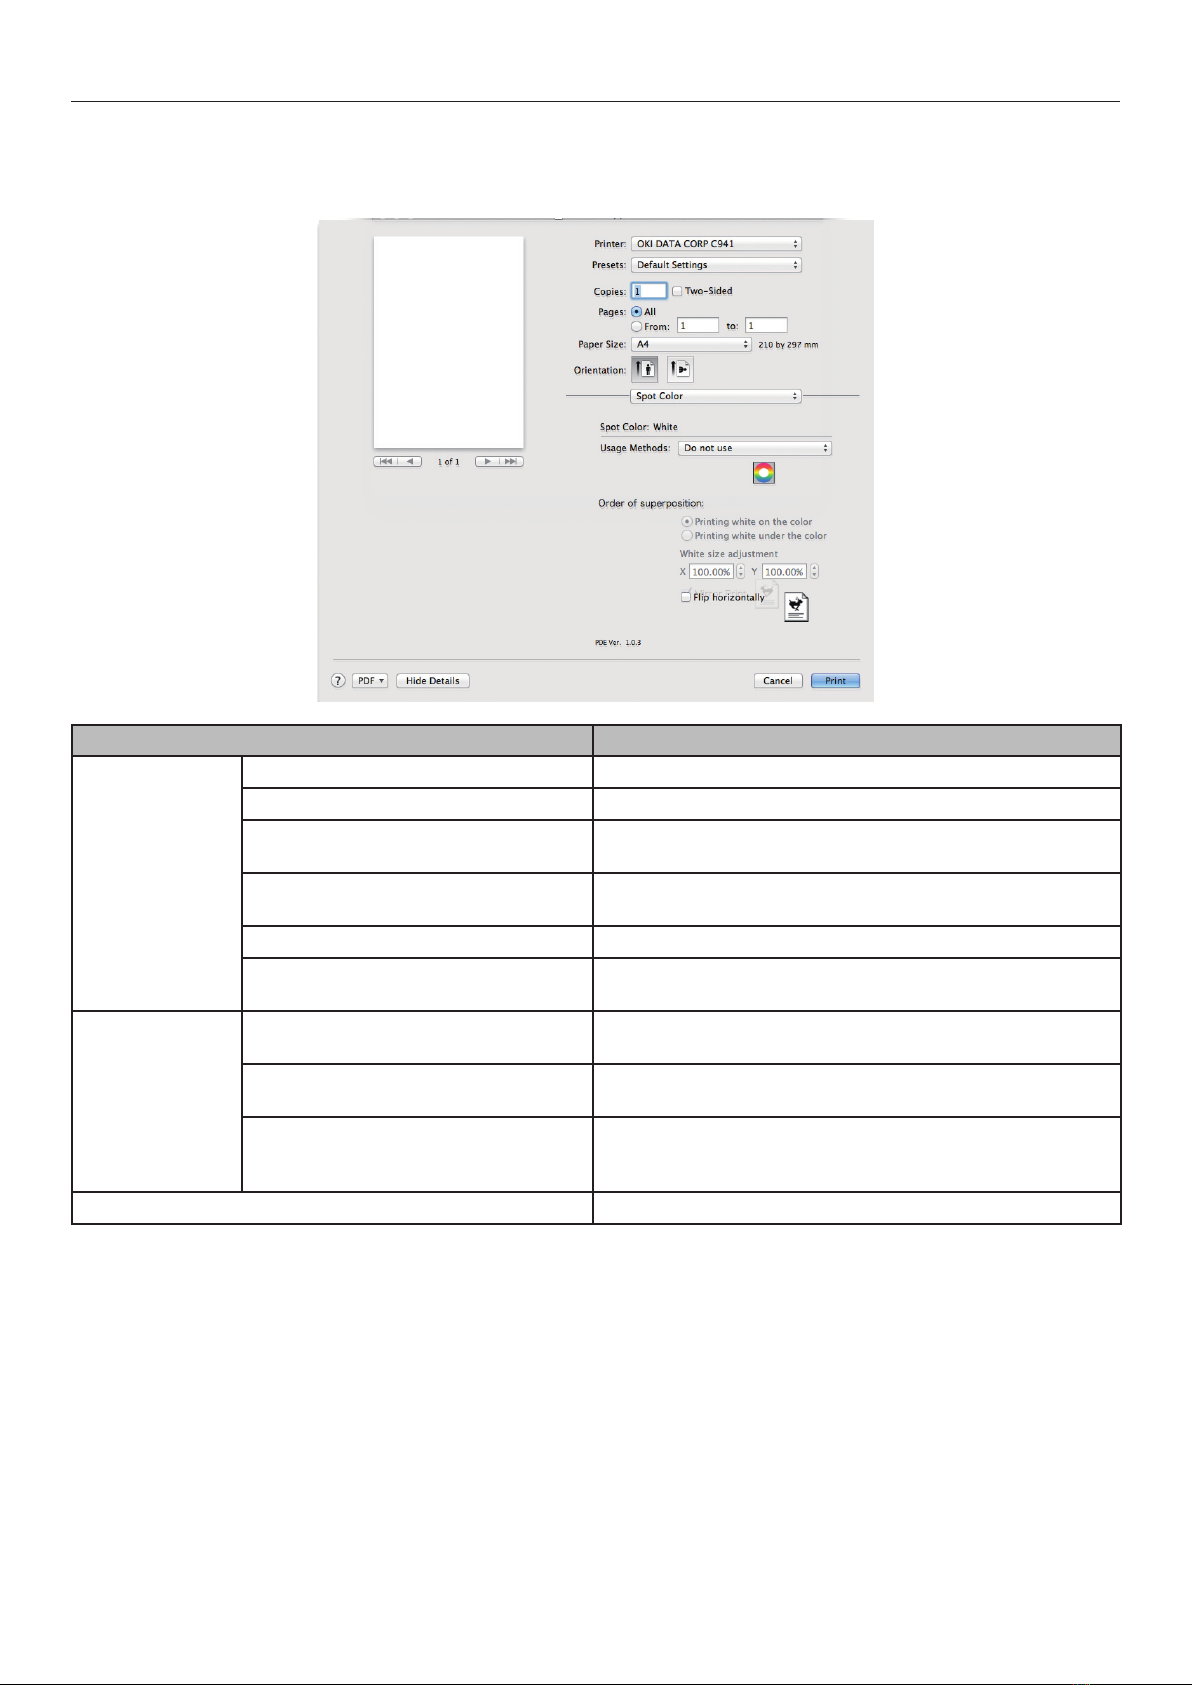Open the Paper Size A4 dropdown
Image resolution: width=1192 pixels, height=1685 pixels.
[691, 344]
